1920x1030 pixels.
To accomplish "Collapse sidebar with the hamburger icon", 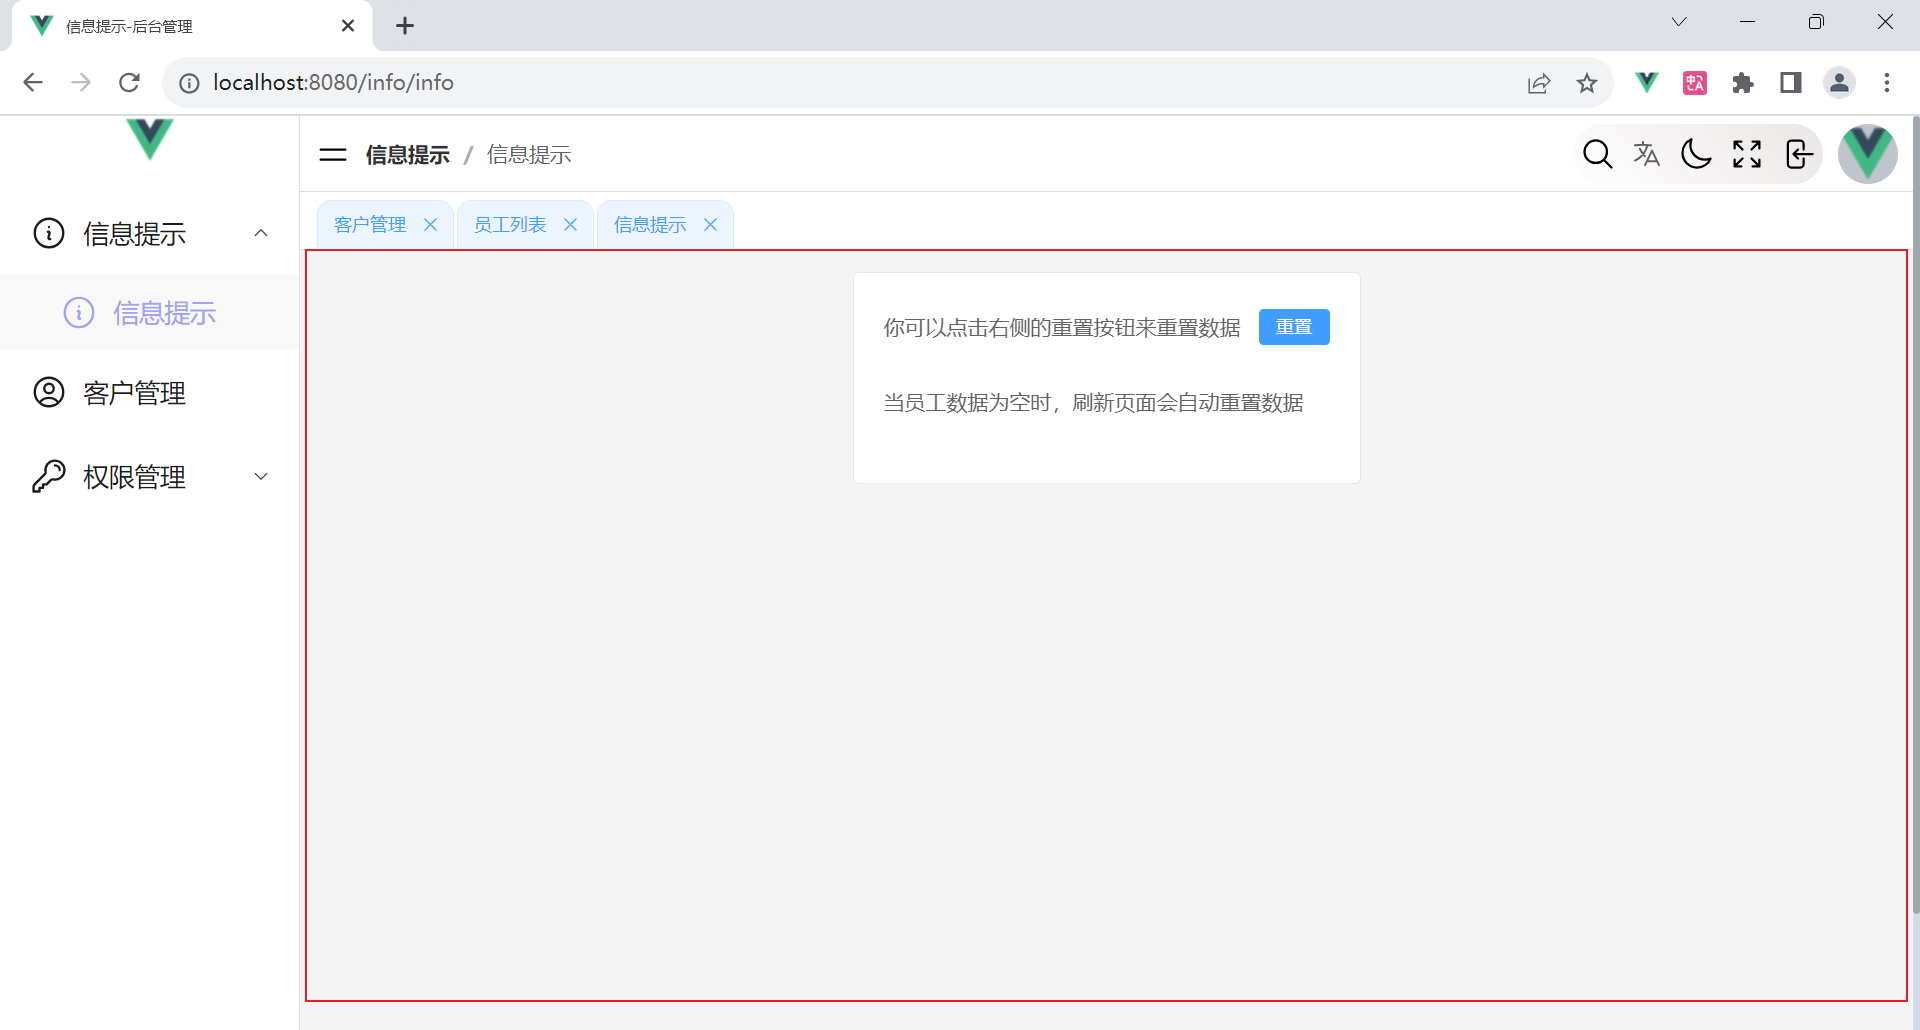I will point(333,155).
